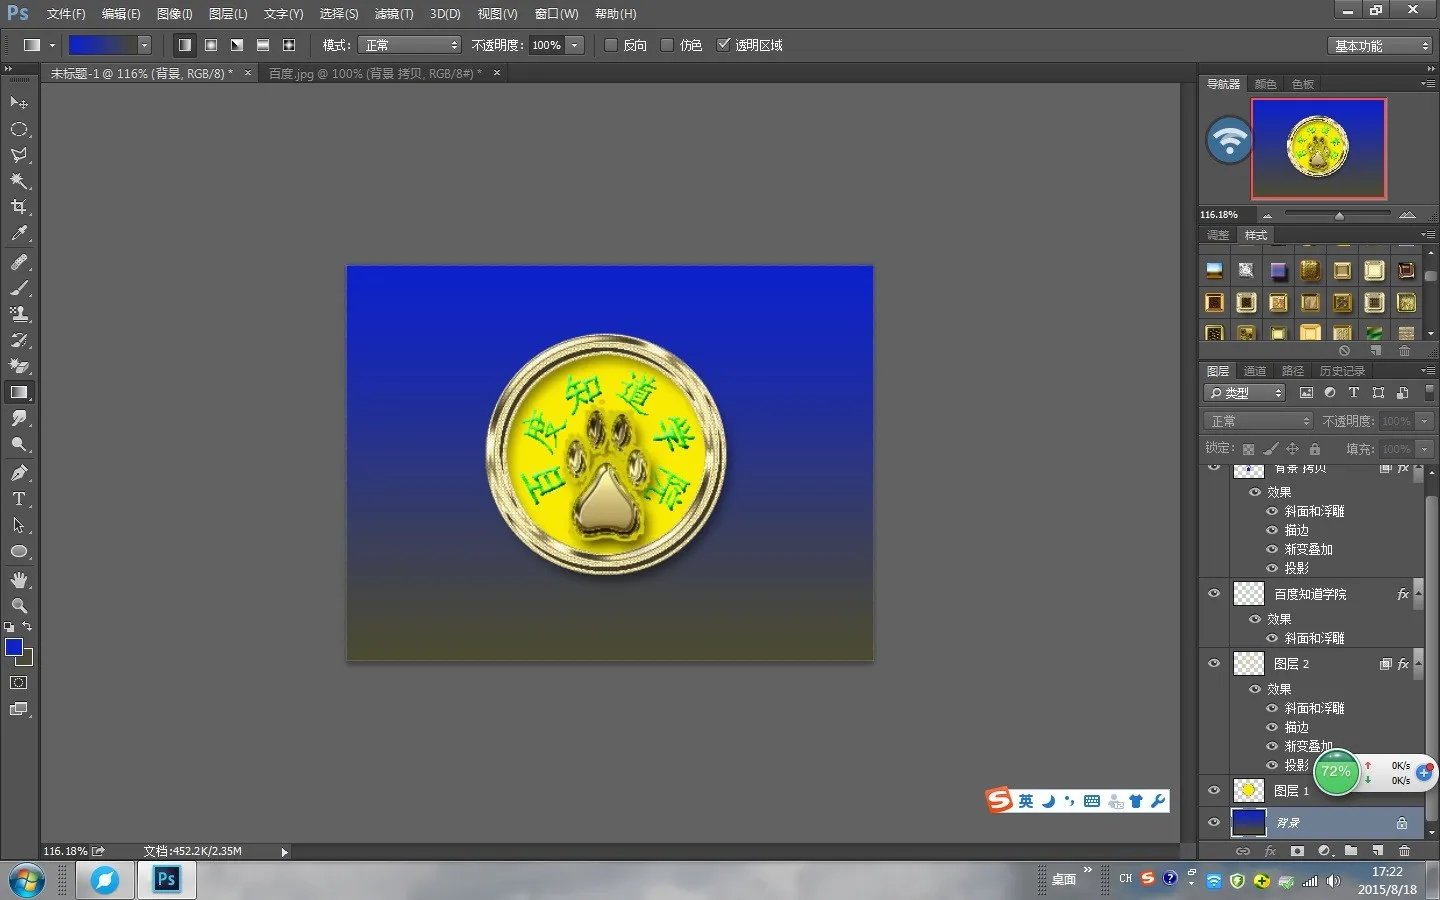Switch to the 通道 (Channels) panel tab
1440x900 pixels.
[1254, 371]
